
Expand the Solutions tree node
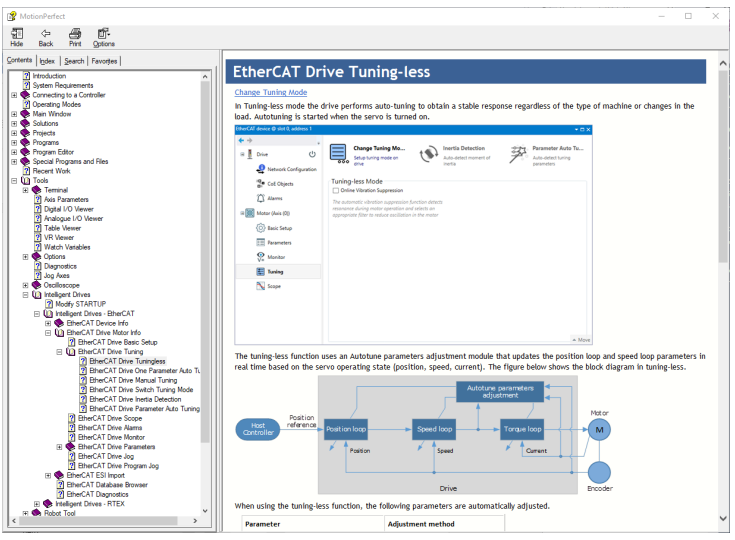[x=14, y=124]
